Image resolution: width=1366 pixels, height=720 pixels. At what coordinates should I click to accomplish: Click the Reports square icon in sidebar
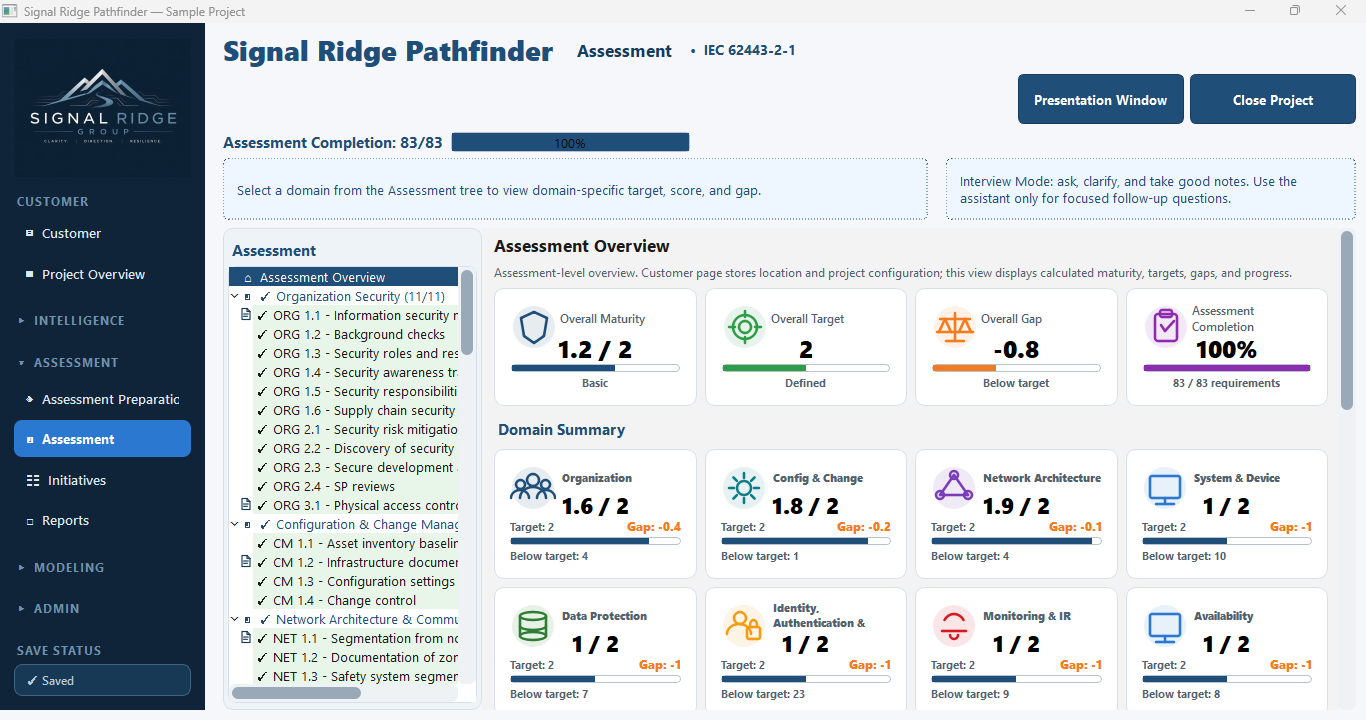[30, 521]
